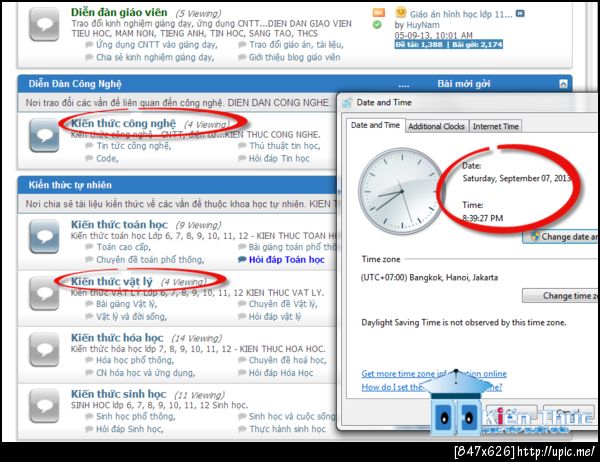
Task: Open Hỏi đáp Tin học subforum
Action: (x=279, y=158)
